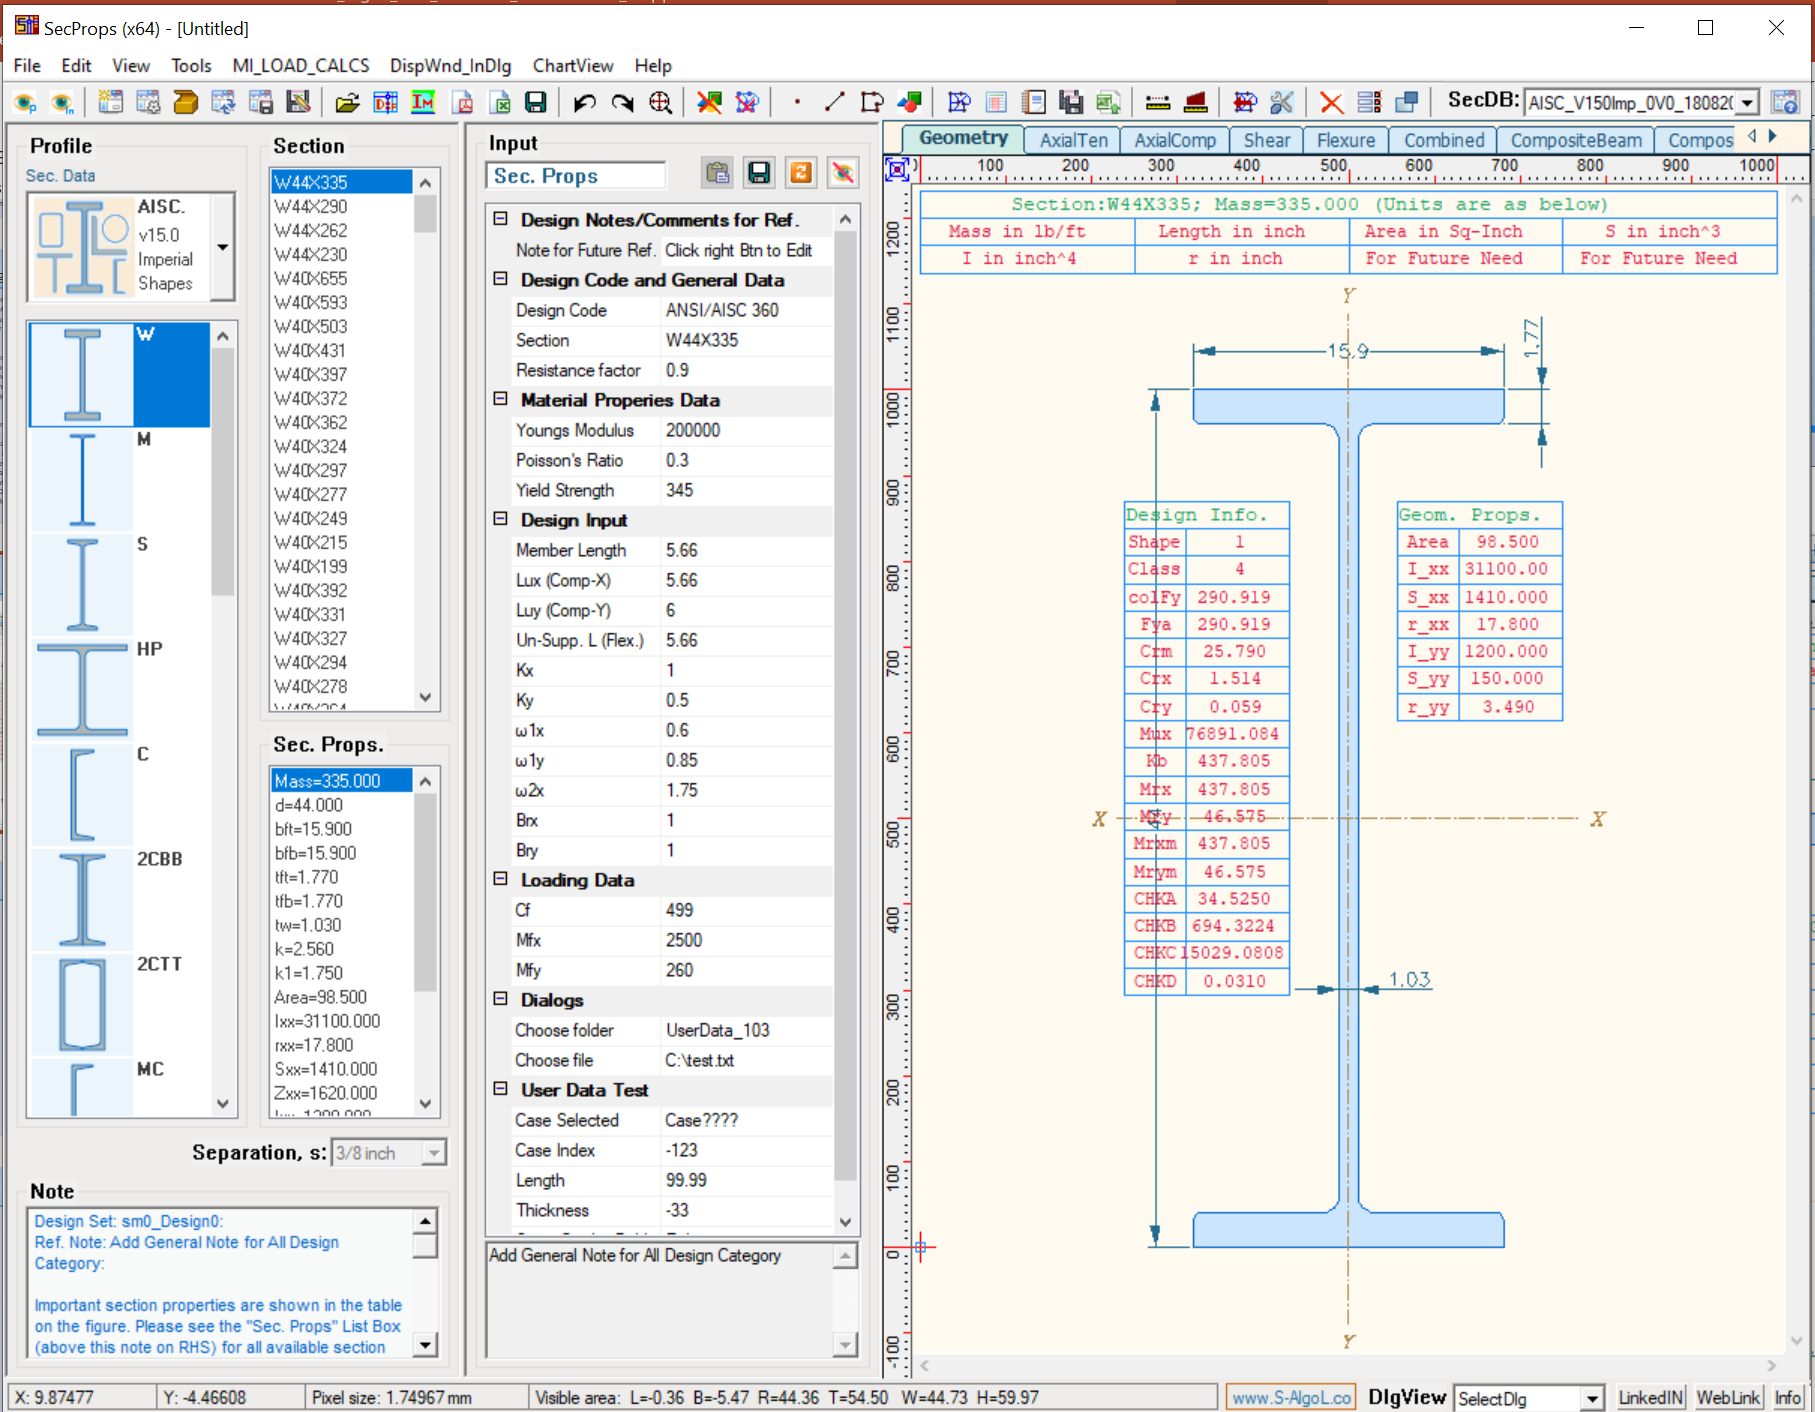1815x1412 pixels.
Task: Open the File menu
Action: tap(27, 66)
